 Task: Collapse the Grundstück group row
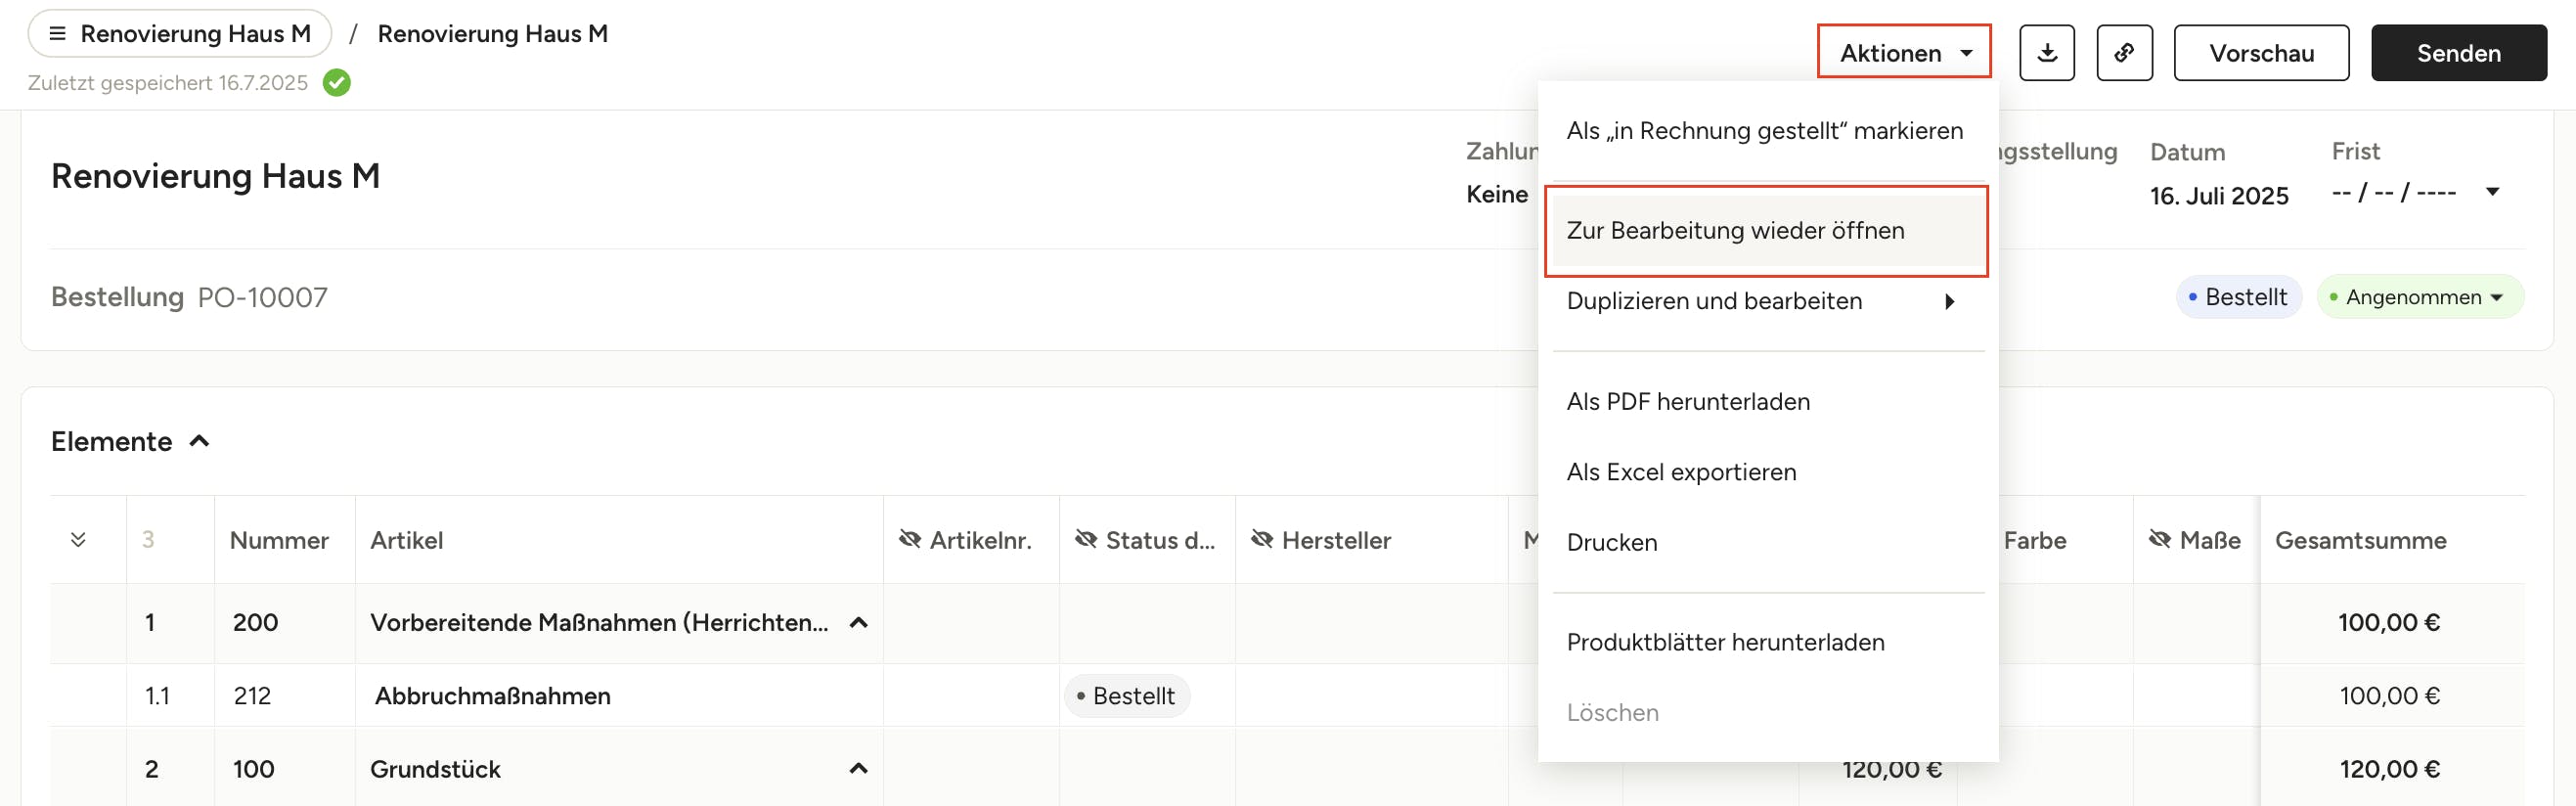[x=857, y=769]
